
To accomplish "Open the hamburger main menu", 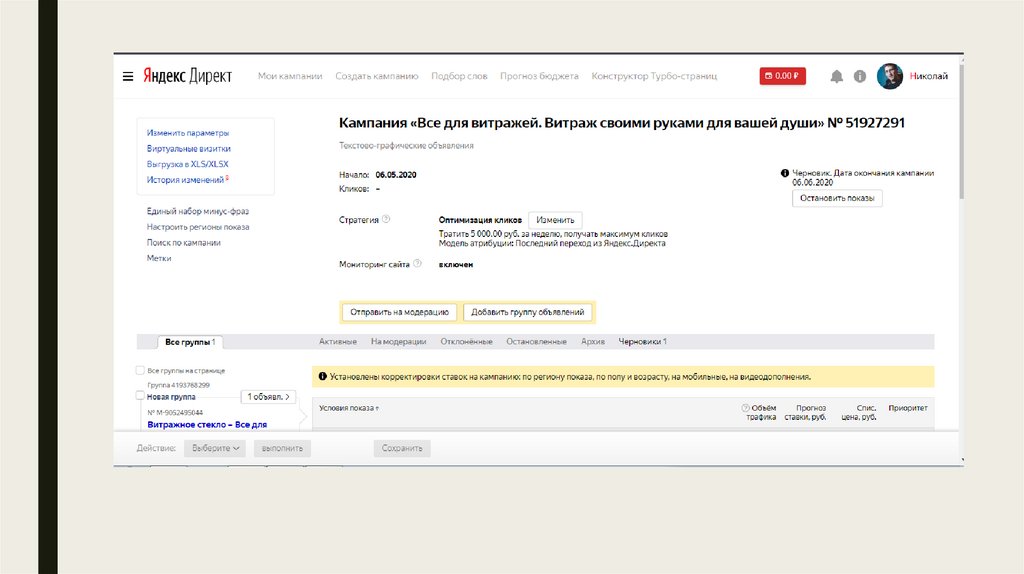I will click(x=128, y=76).
